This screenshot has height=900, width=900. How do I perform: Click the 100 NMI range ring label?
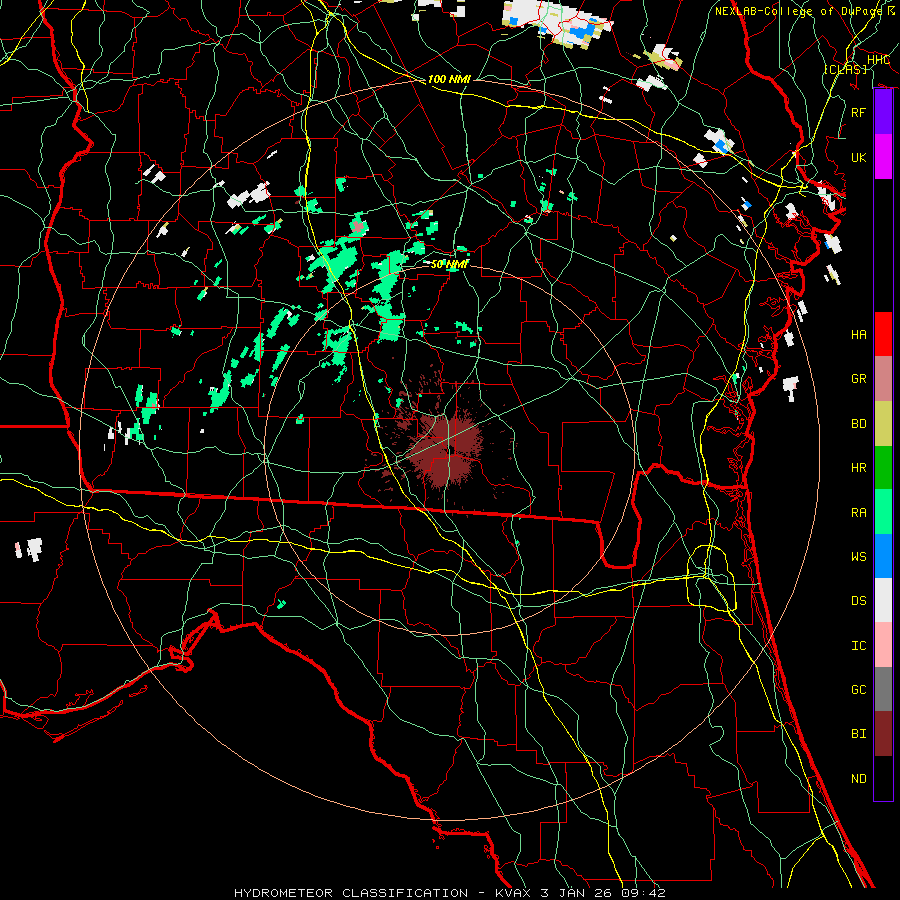coord(449,79)
